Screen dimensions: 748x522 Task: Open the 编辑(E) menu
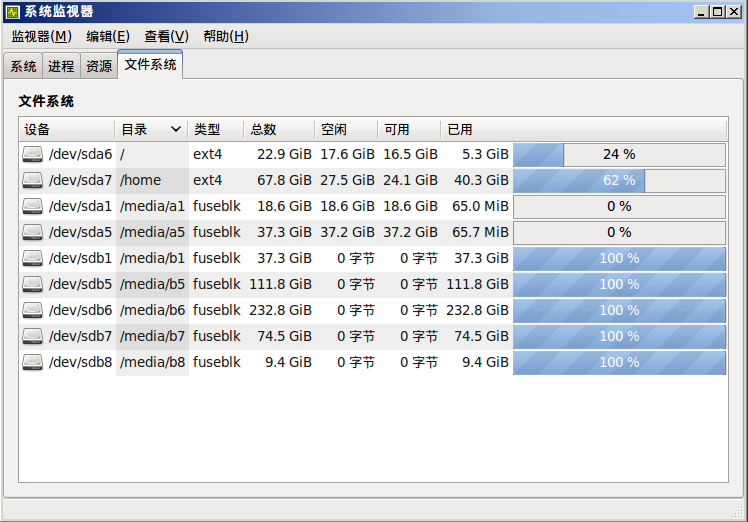(108, 36)
